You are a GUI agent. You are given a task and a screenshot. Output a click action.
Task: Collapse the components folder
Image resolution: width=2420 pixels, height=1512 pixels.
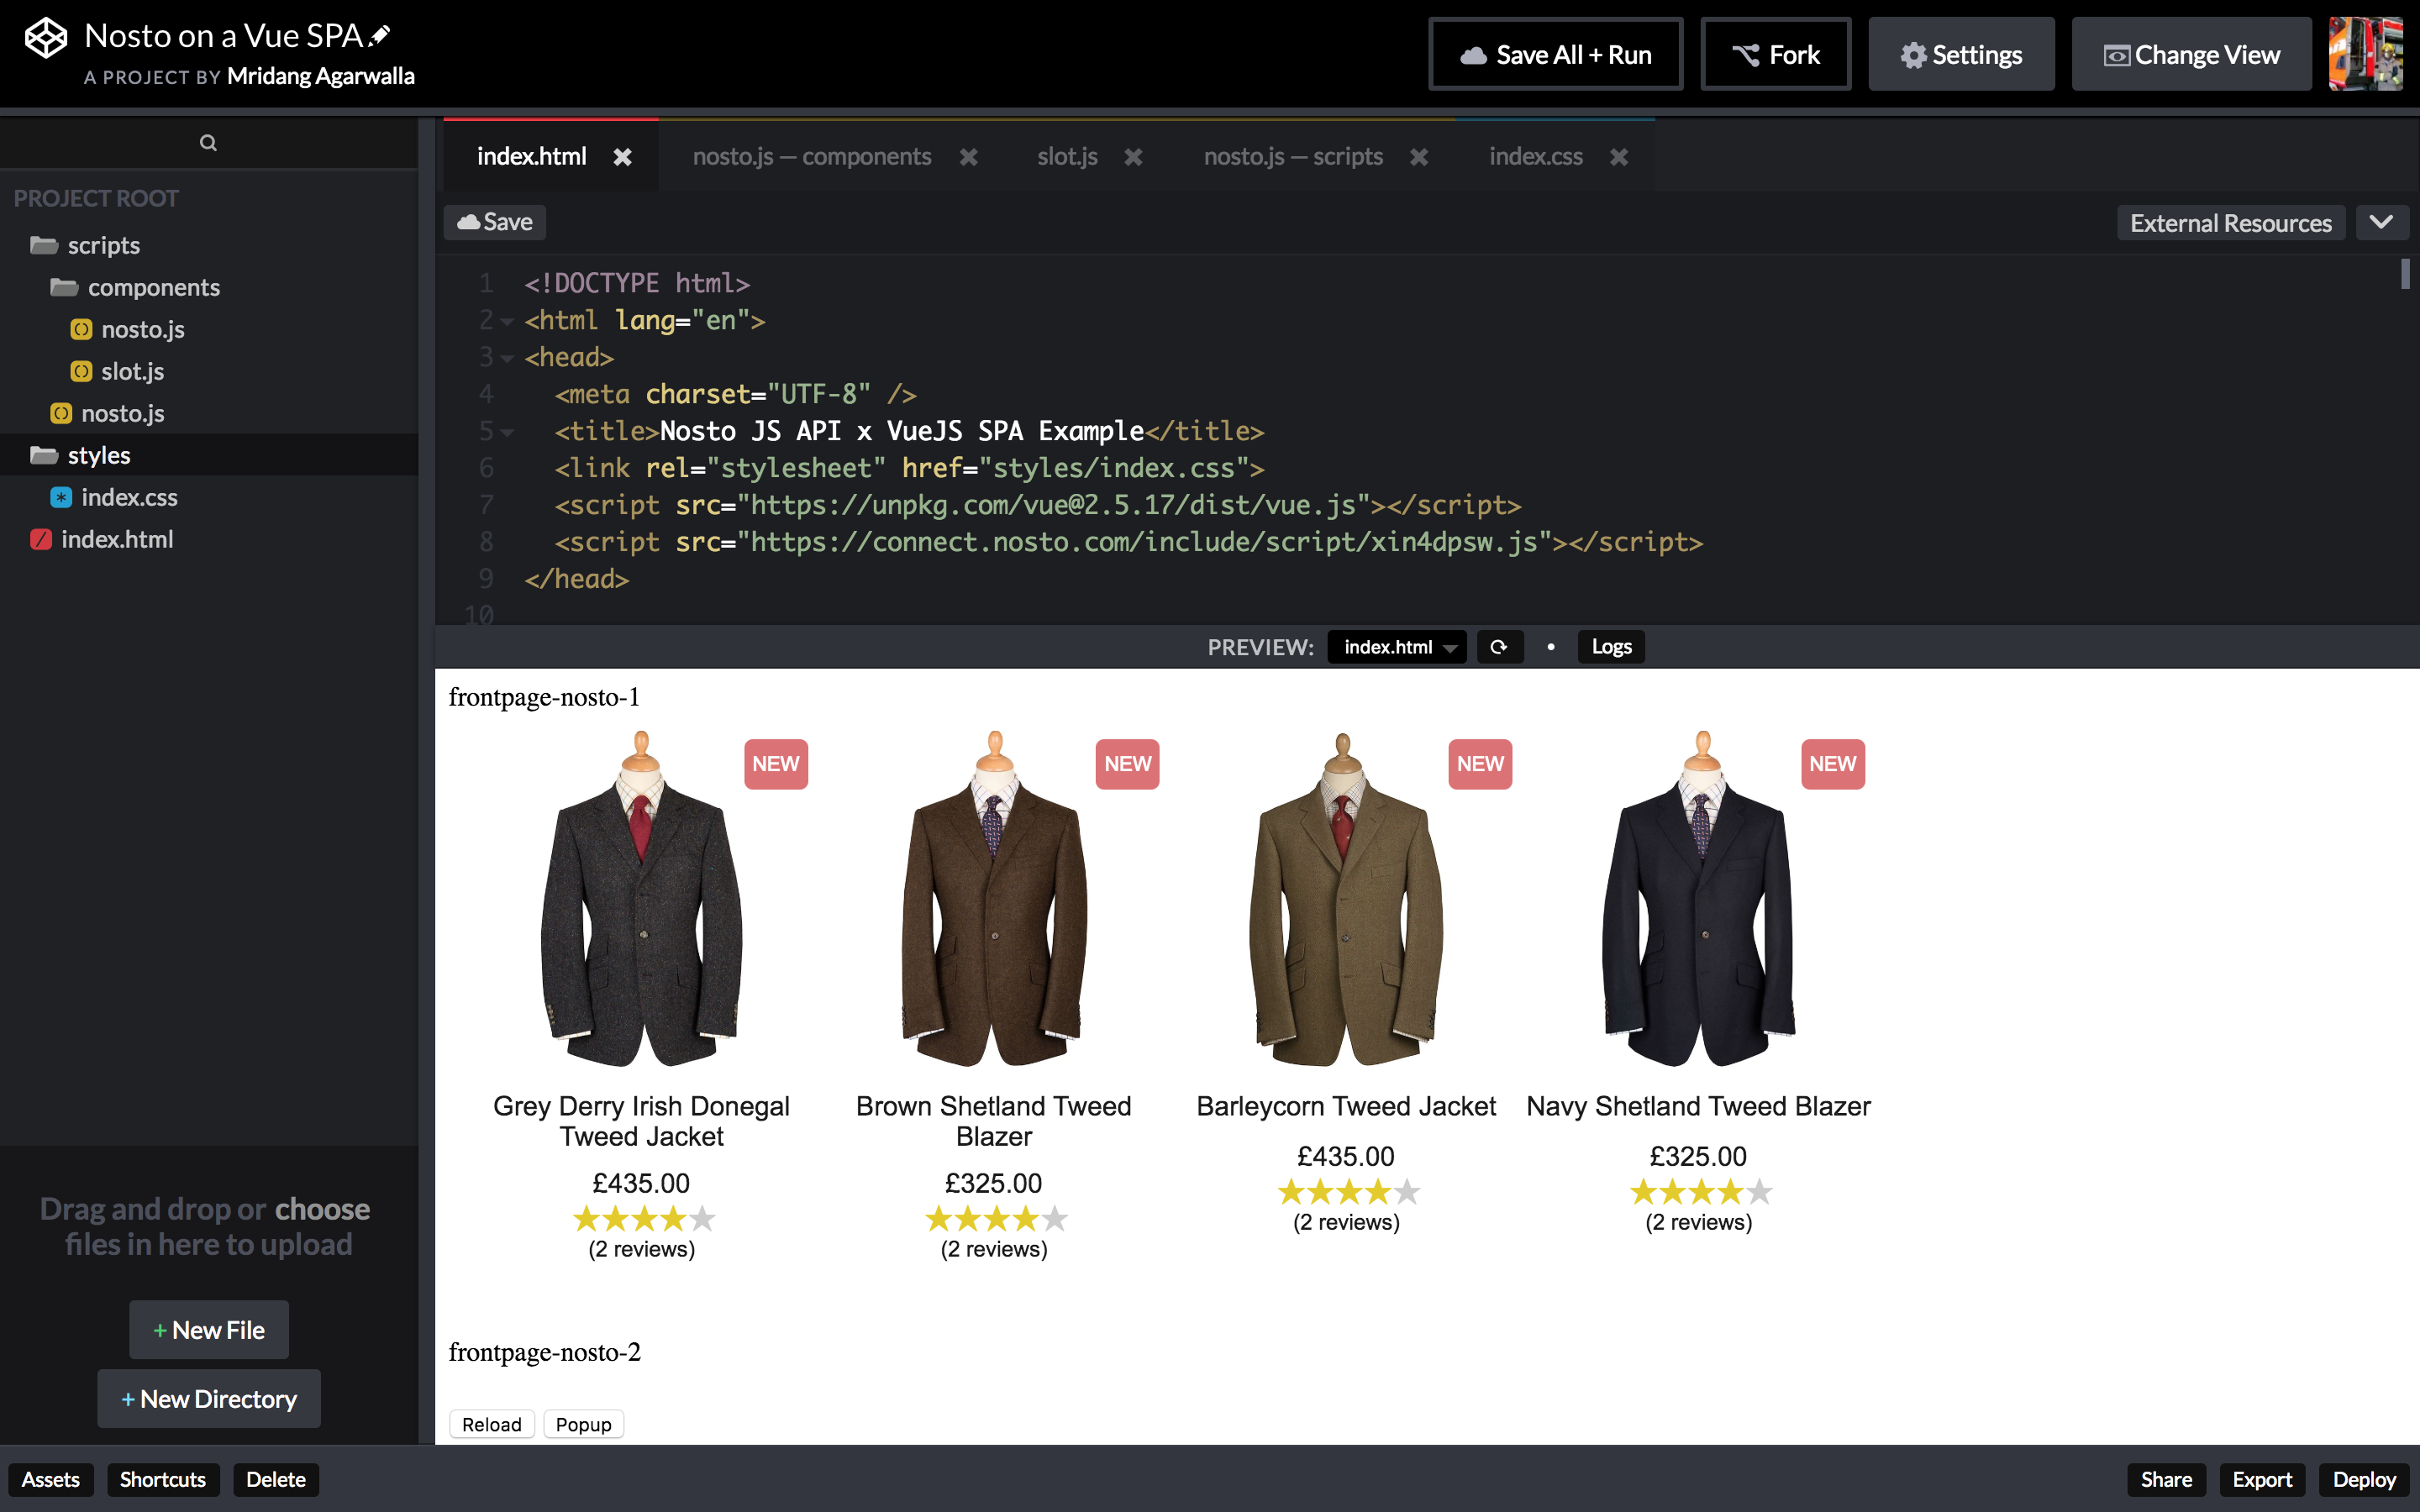pyautogui.click(x=135, y=287)
